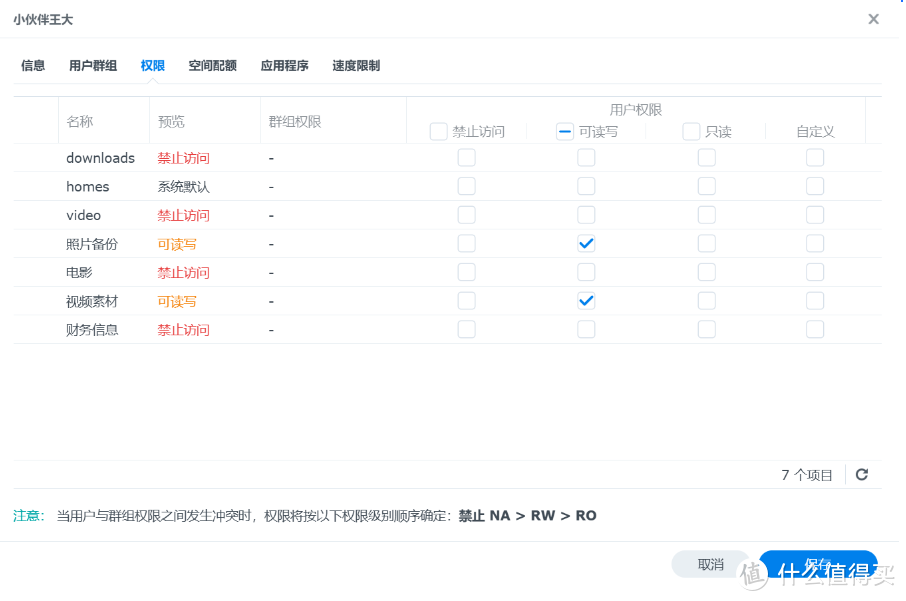Uncheck 可读写 for 照片备份 folder

(x=586, y=243)
